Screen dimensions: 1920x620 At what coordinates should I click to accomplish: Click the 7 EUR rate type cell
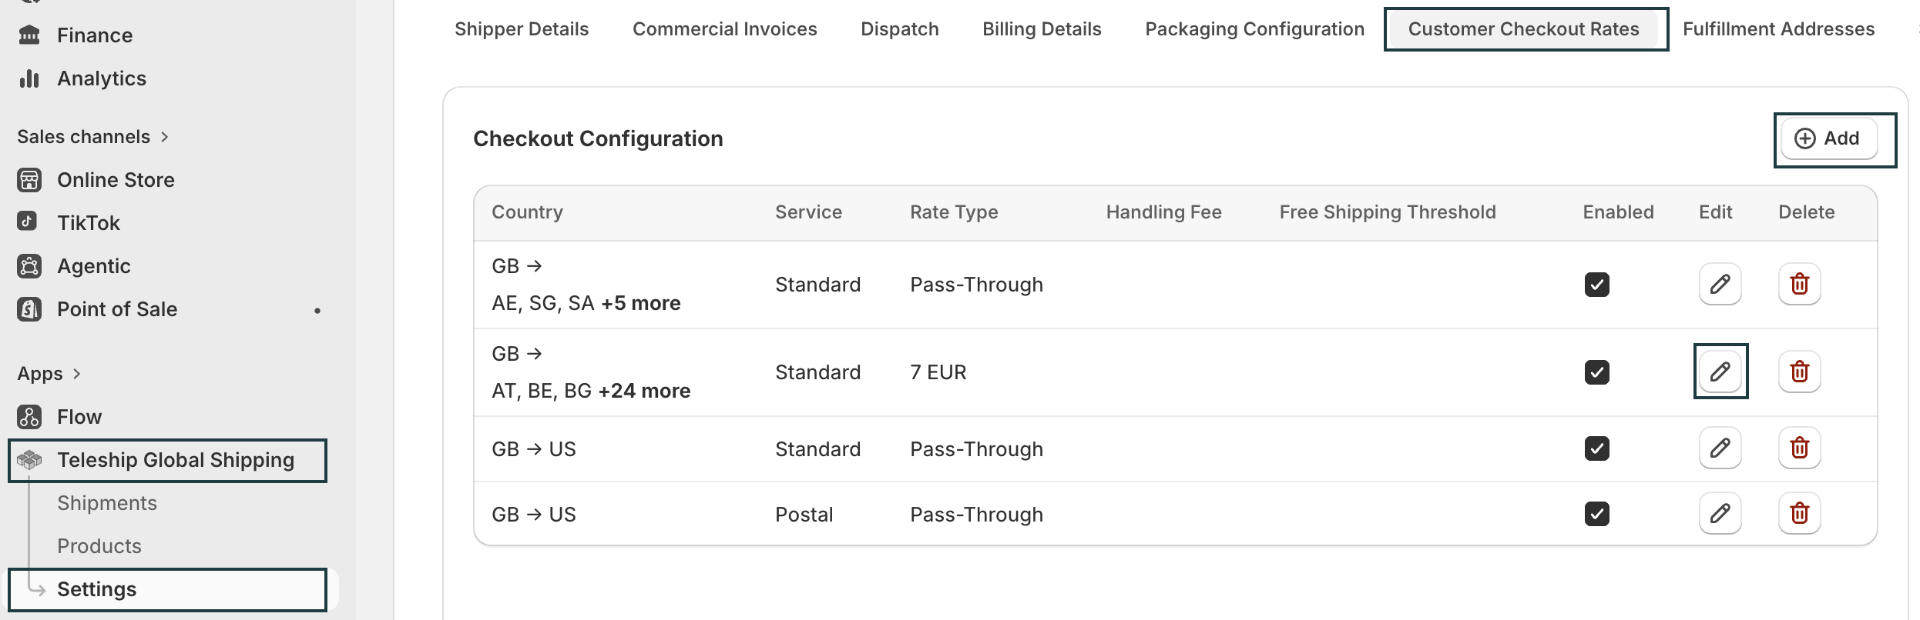point(938,372)
